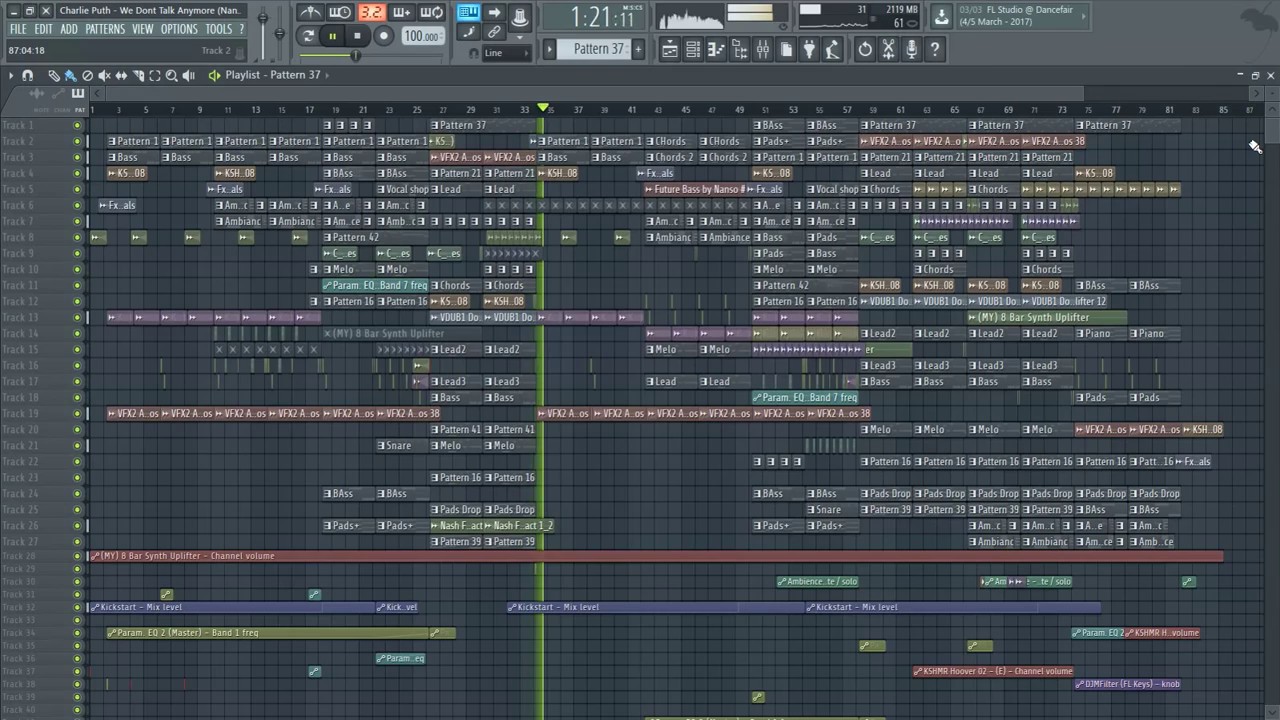Image resolution: width=1280 pixels, height=720 pixels.
Task: Open the pattern selector left arrow menu
Action: click(x=549, y=48)
